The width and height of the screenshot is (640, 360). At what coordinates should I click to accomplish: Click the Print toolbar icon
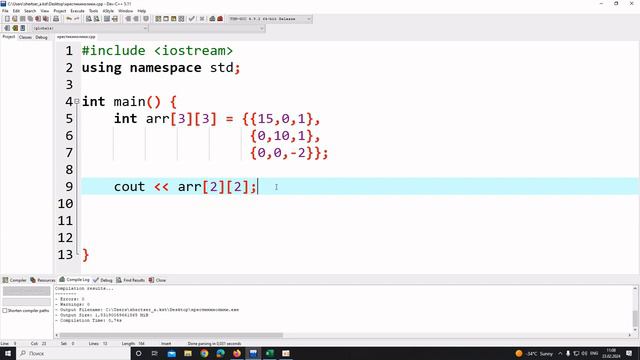56,19
